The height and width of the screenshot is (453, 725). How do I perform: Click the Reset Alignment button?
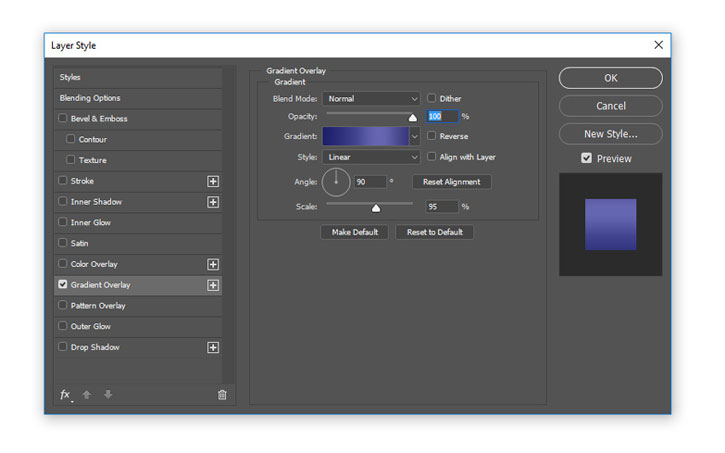(451, 182)
